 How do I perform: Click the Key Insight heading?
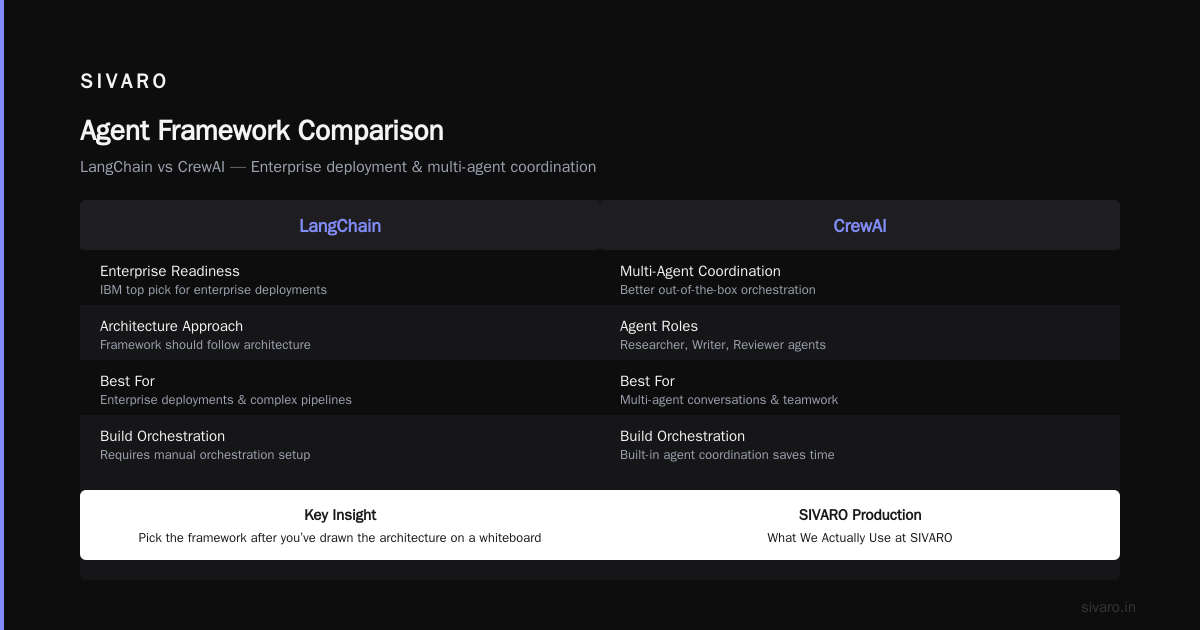tap(340, 515)
